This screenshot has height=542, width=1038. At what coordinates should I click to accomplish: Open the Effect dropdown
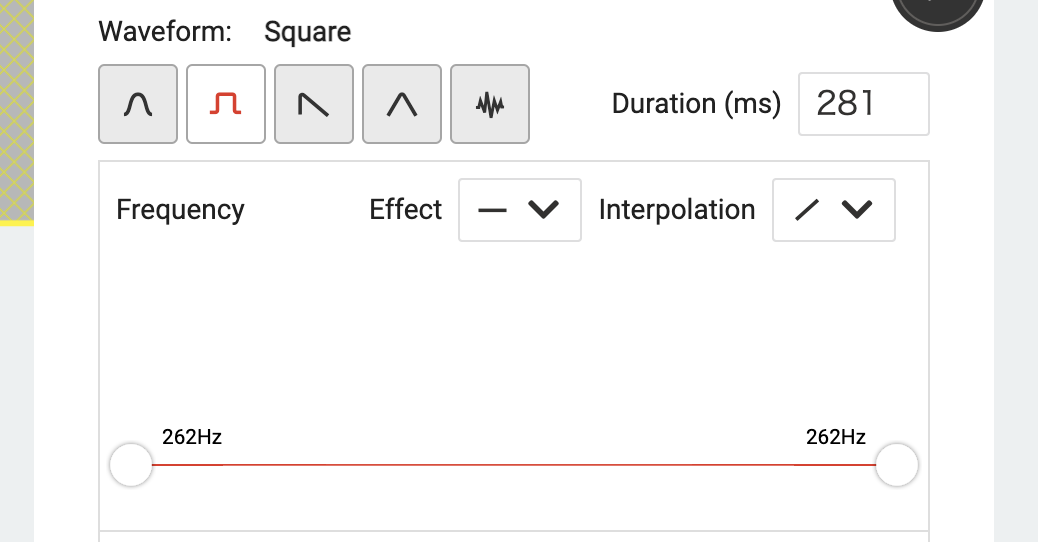point(519,210)
